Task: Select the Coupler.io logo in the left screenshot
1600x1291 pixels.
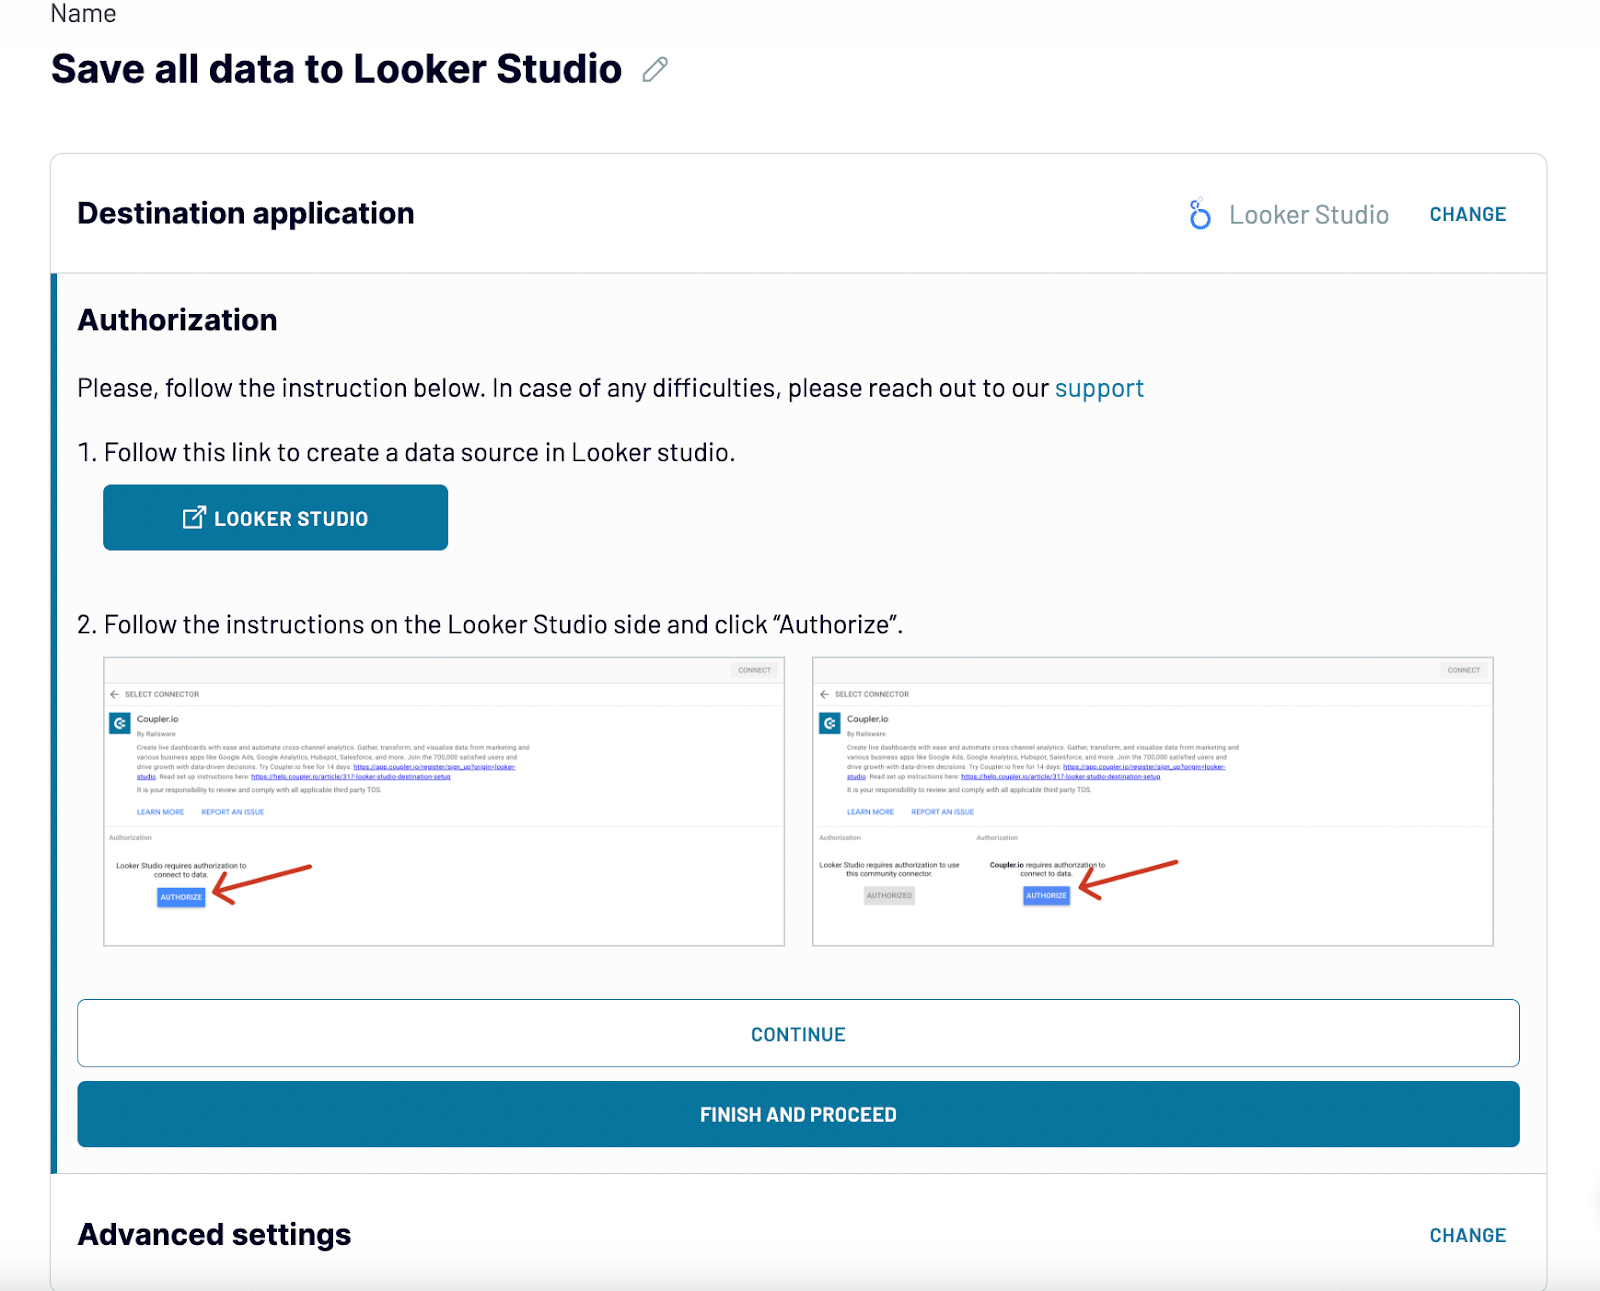Action: click(x=118, y=721)
